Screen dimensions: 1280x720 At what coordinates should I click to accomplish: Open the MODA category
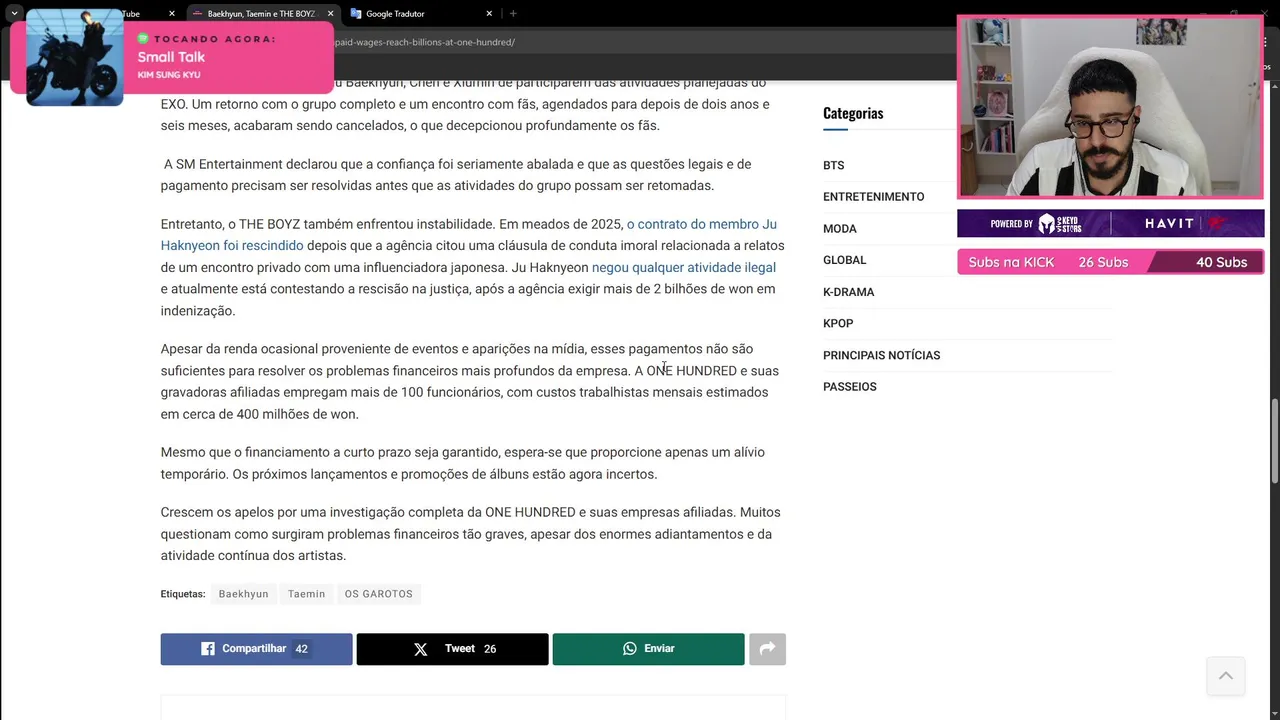click(840, 229)
